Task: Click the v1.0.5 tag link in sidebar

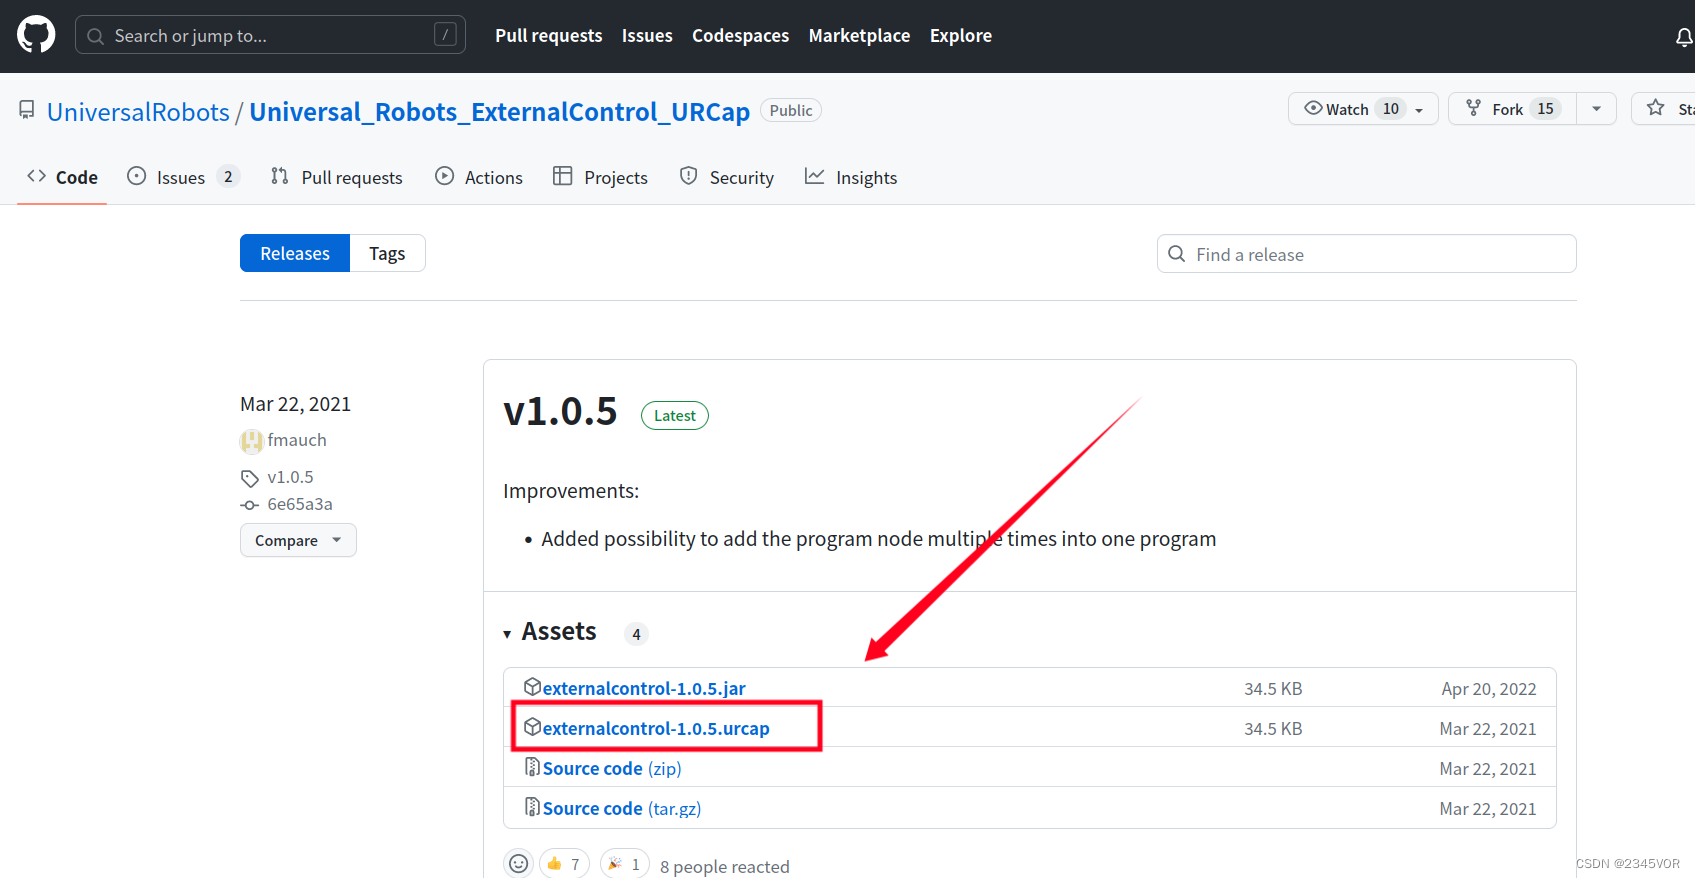Action: 290,477
